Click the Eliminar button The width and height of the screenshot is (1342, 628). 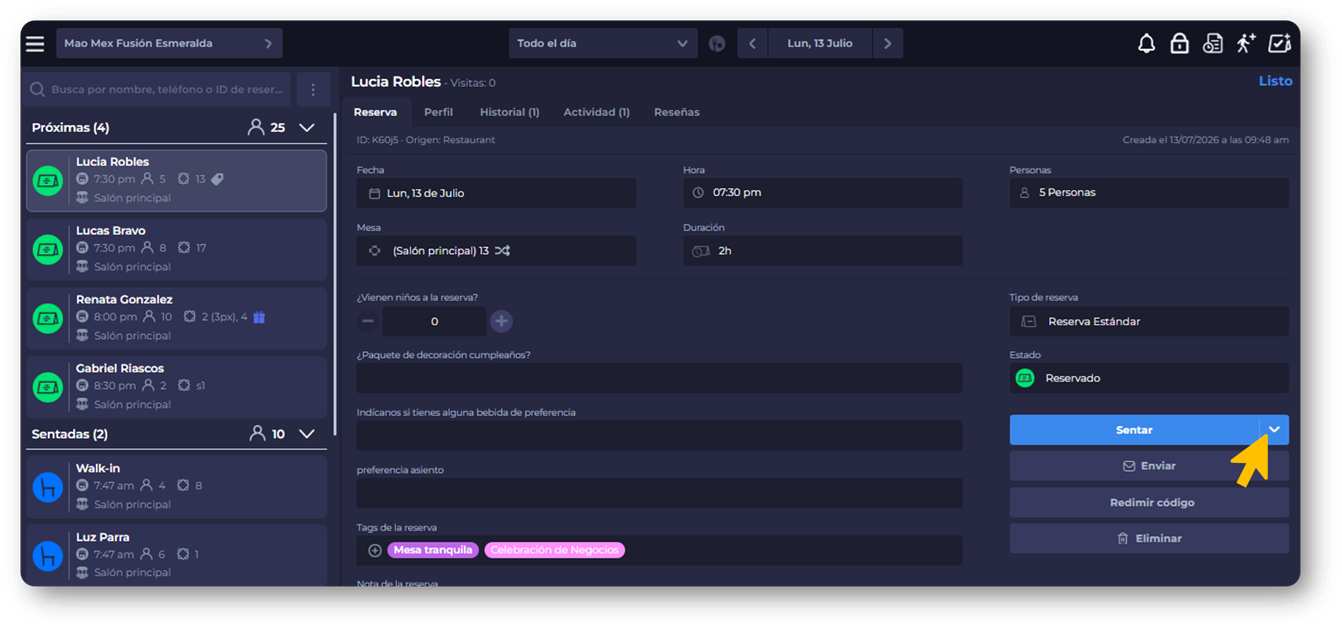tap(1149, 538)
